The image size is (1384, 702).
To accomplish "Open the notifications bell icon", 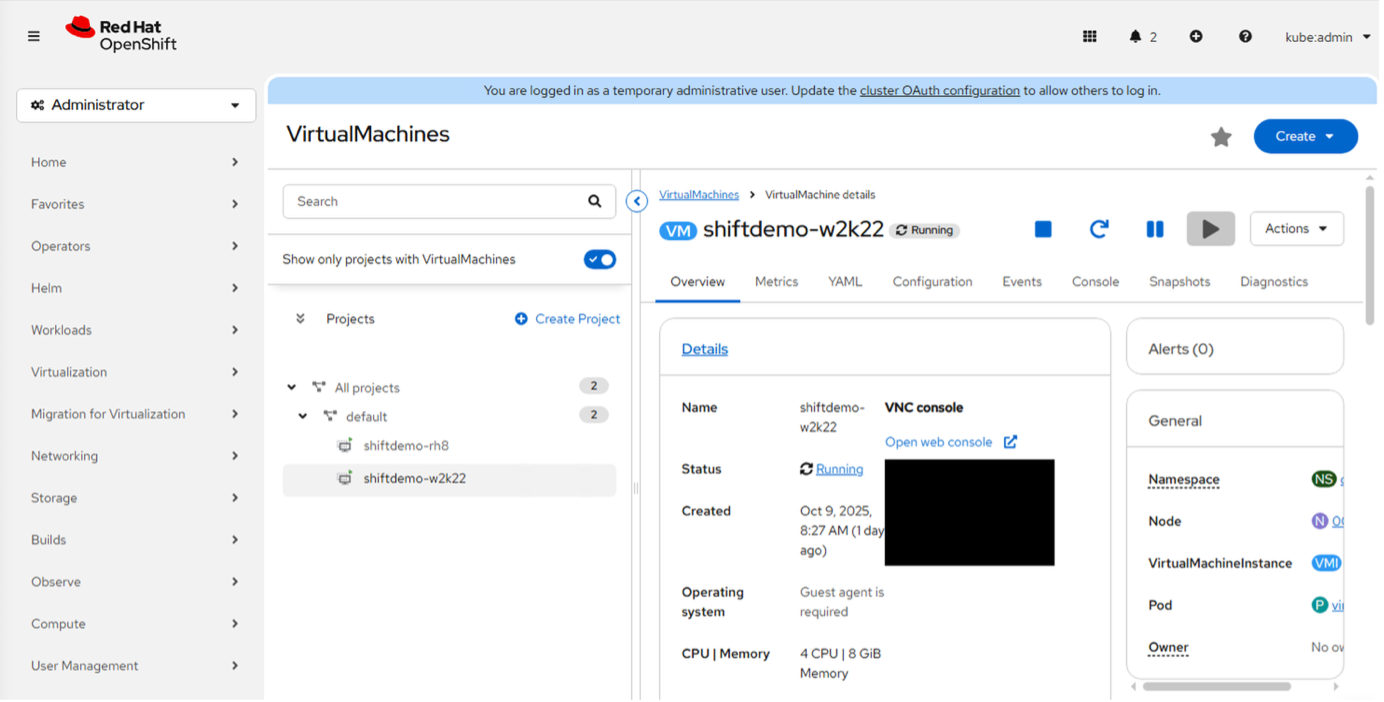I will click(x=1135, y=37).
